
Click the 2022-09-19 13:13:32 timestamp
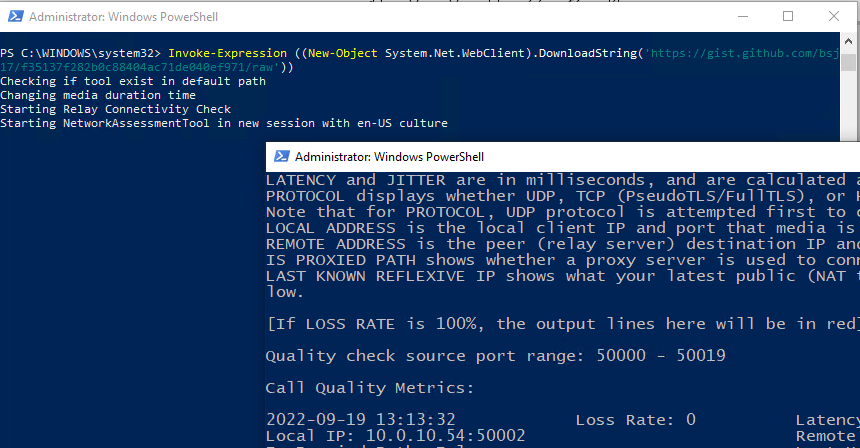click(x=360, y=420)
